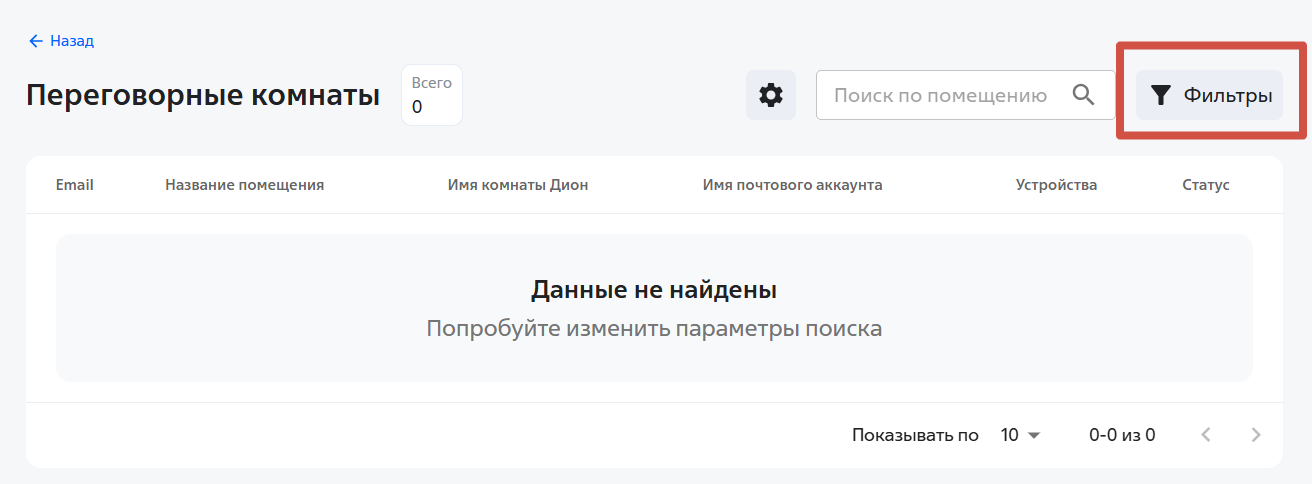This screenshot has height=484, width=1312.
Task: Click the Устройства column header
Action: [x=1056, y=185]
